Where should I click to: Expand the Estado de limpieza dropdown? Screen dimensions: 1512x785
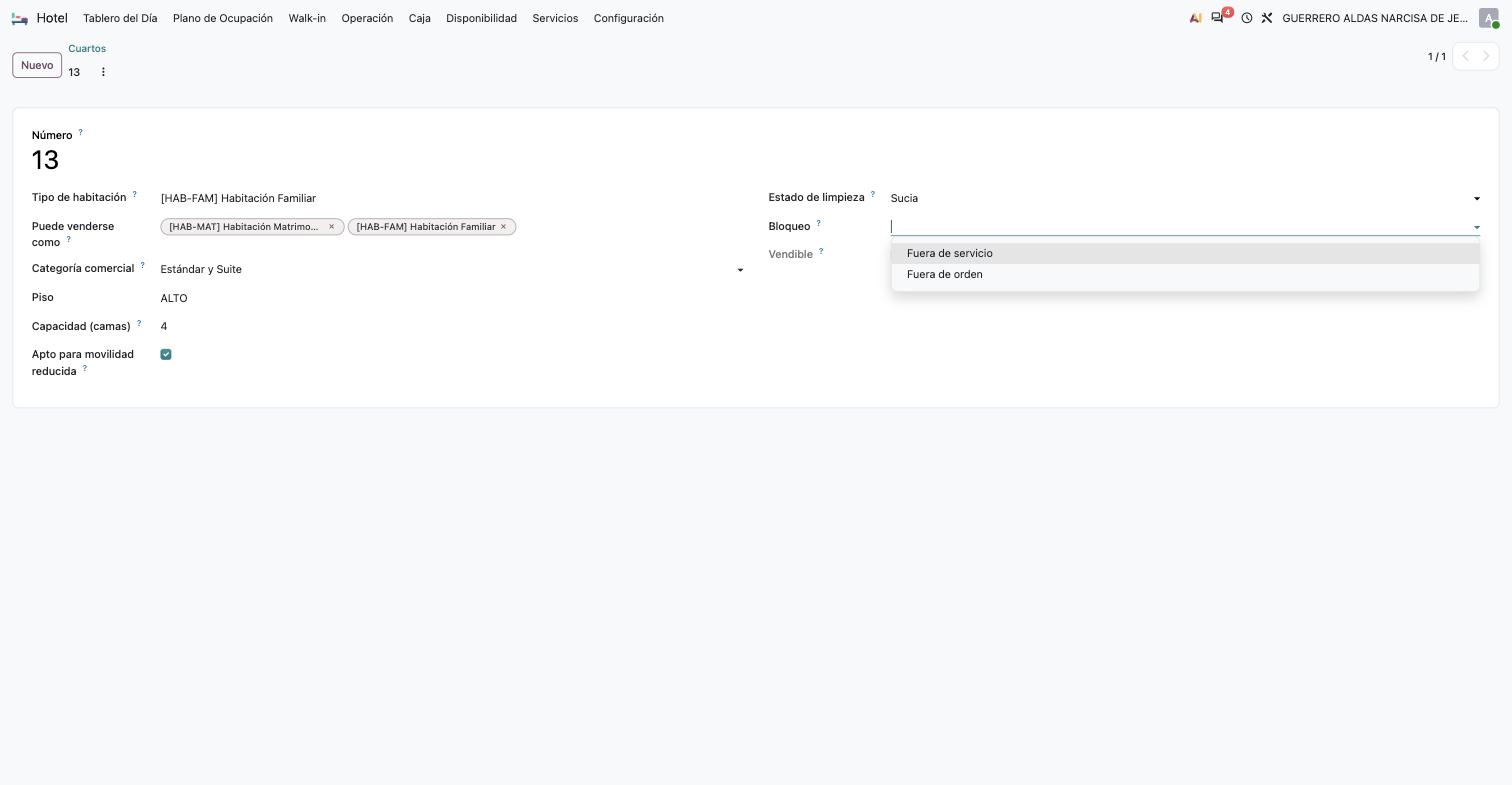point(1476,199)
